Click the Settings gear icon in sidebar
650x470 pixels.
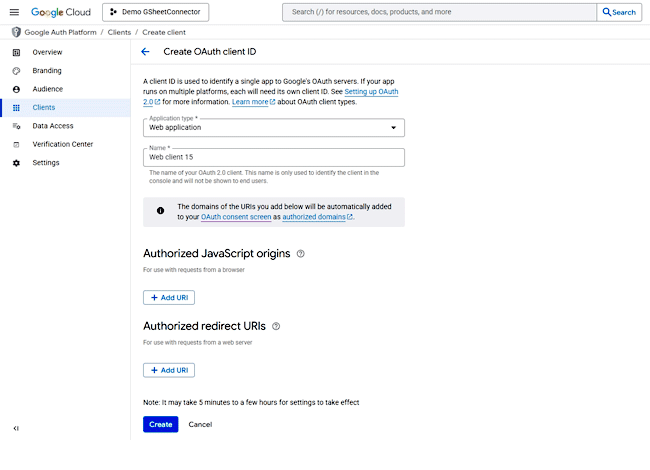pos(16,162)
